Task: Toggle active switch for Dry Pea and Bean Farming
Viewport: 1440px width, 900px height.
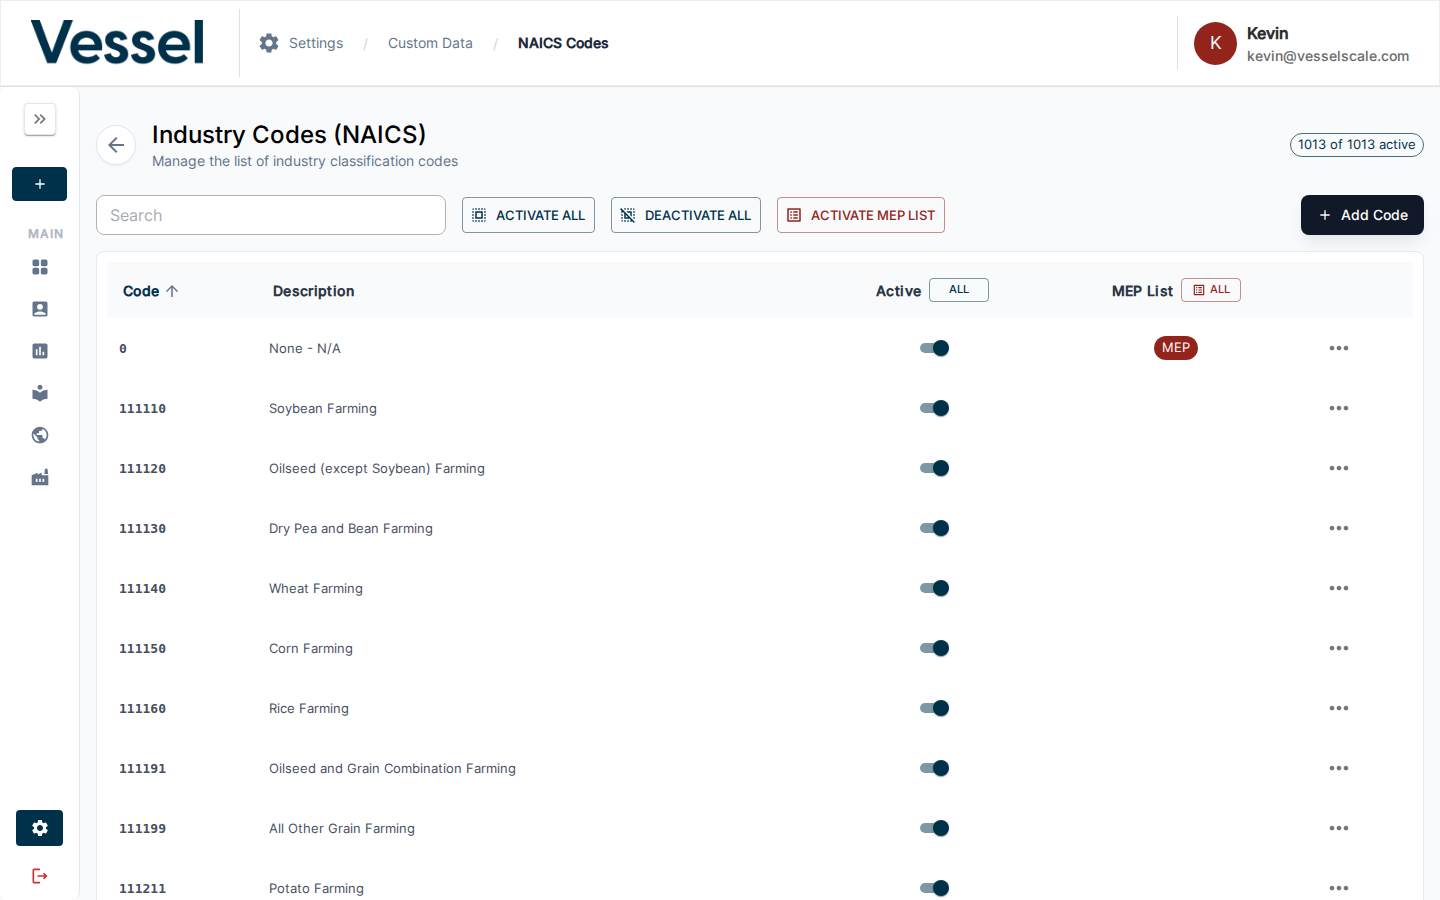Action: 934,528
